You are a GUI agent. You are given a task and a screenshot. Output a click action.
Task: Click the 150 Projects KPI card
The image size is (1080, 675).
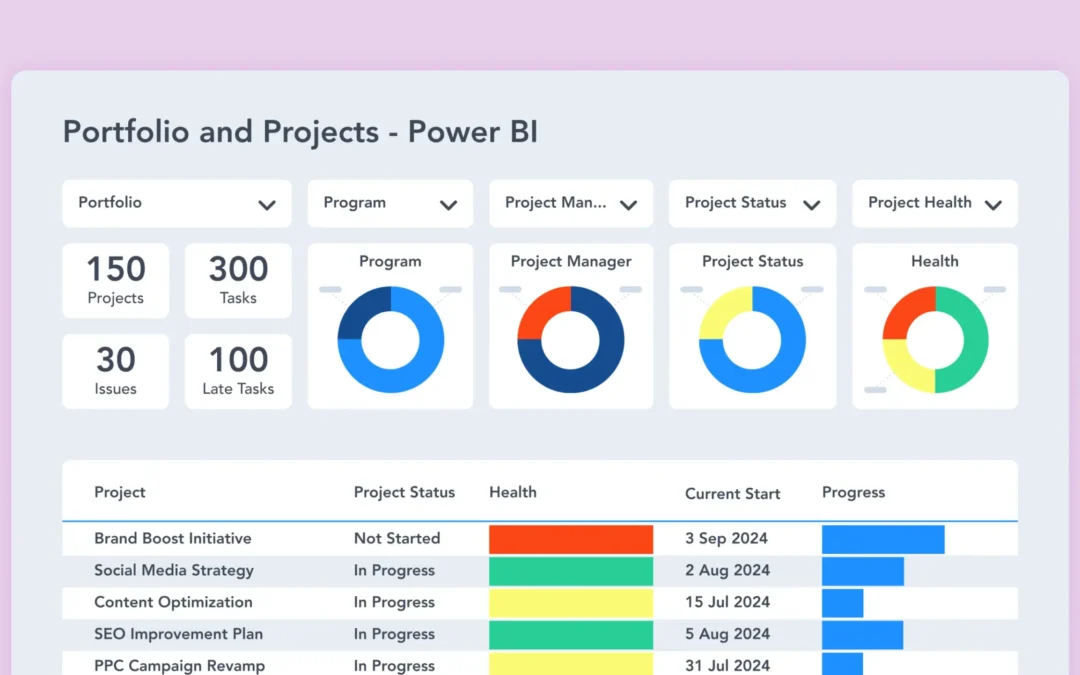[x=115, y=280]
